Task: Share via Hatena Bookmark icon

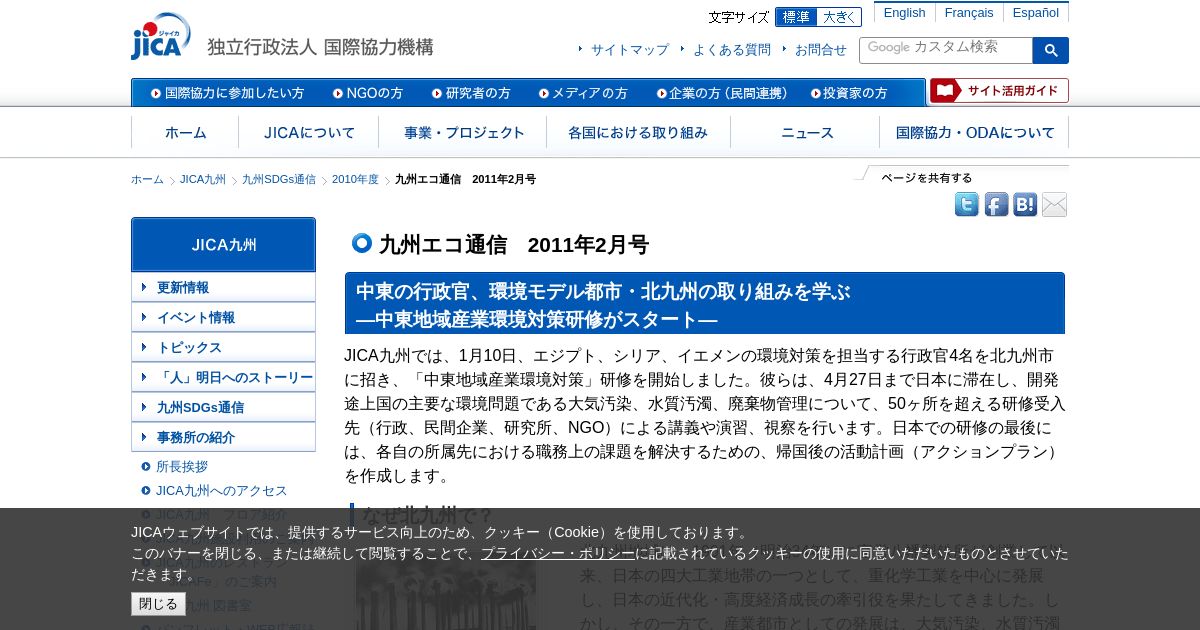Action: point(1025,205)
